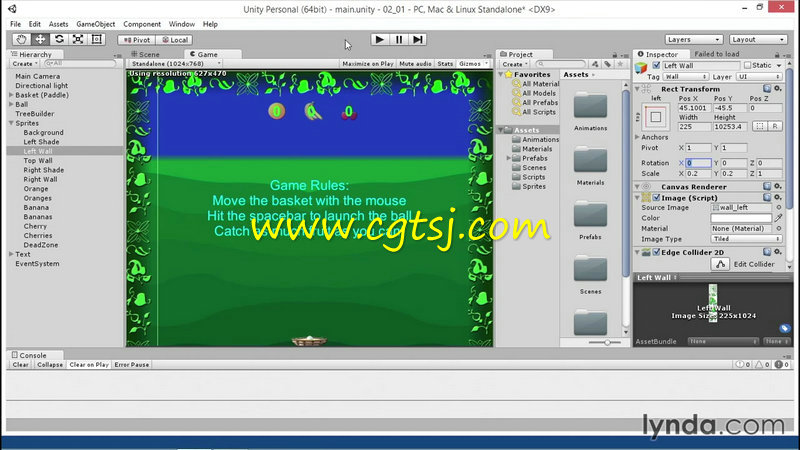The image size is (800, 450).
Task: Click Pos X input field
Action: [694, 108]
